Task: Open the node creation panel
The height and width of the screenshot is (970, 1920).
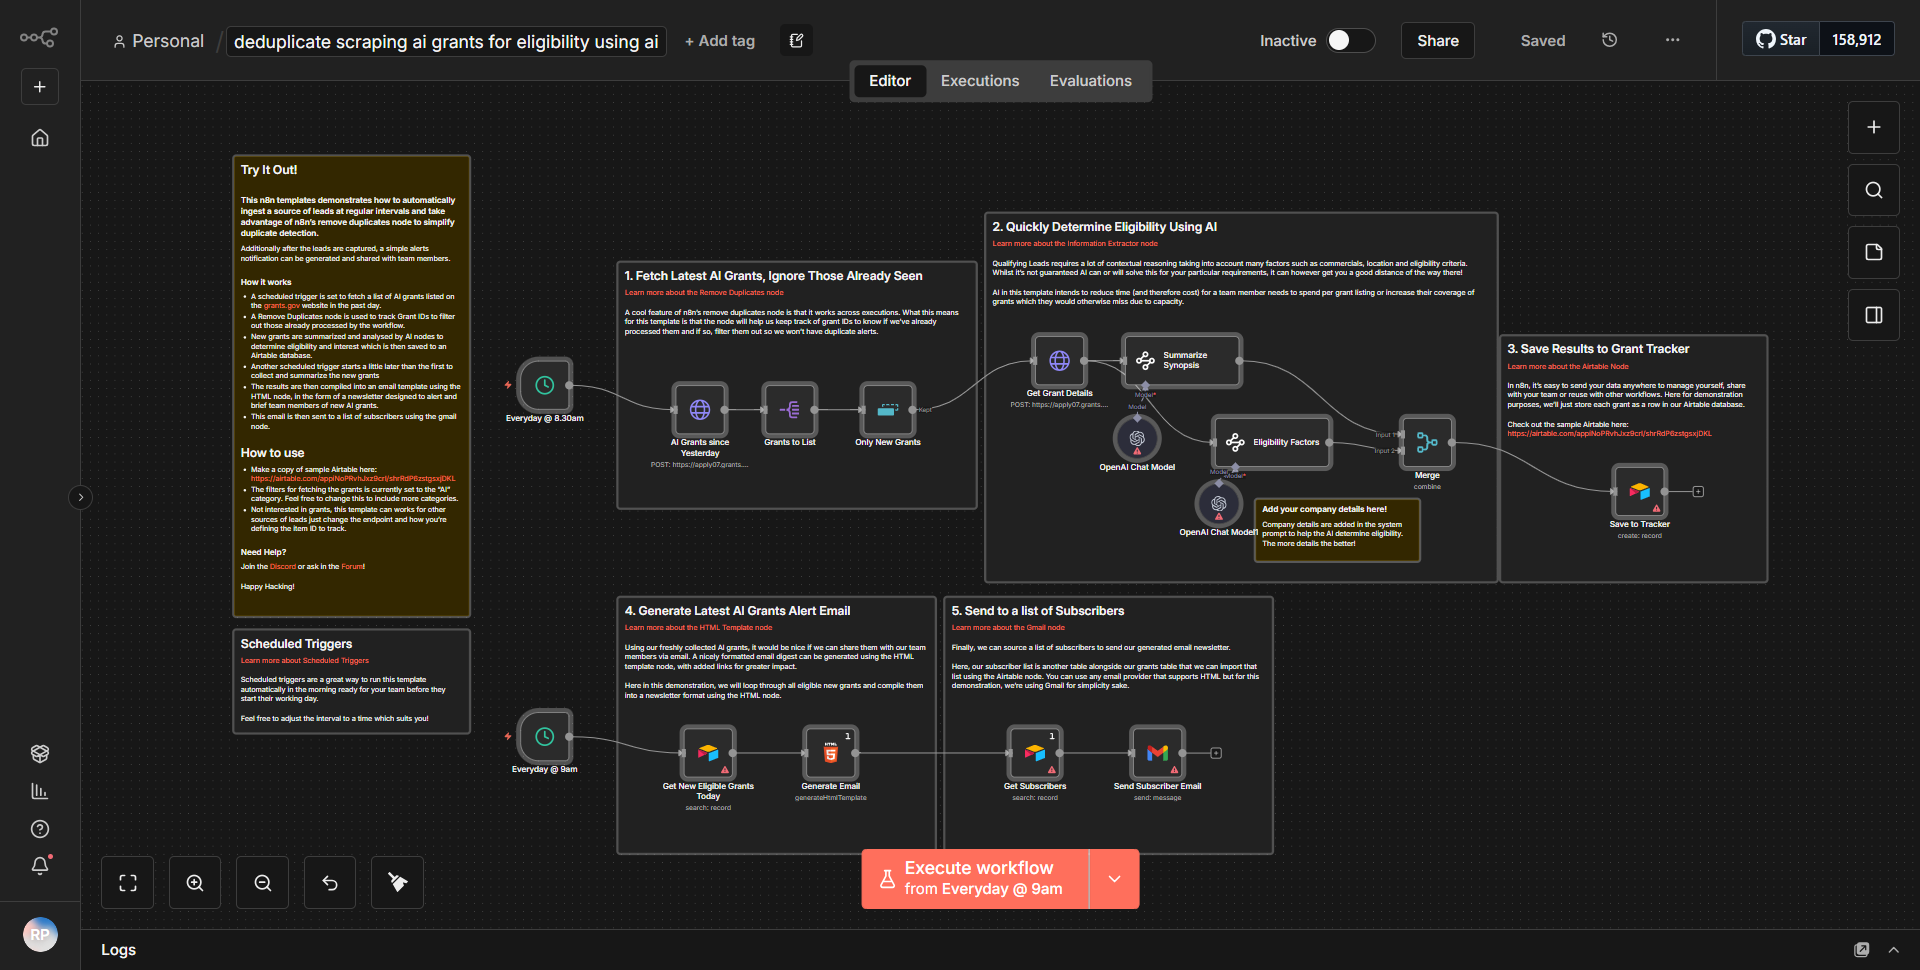Action: click(1872, 127)
